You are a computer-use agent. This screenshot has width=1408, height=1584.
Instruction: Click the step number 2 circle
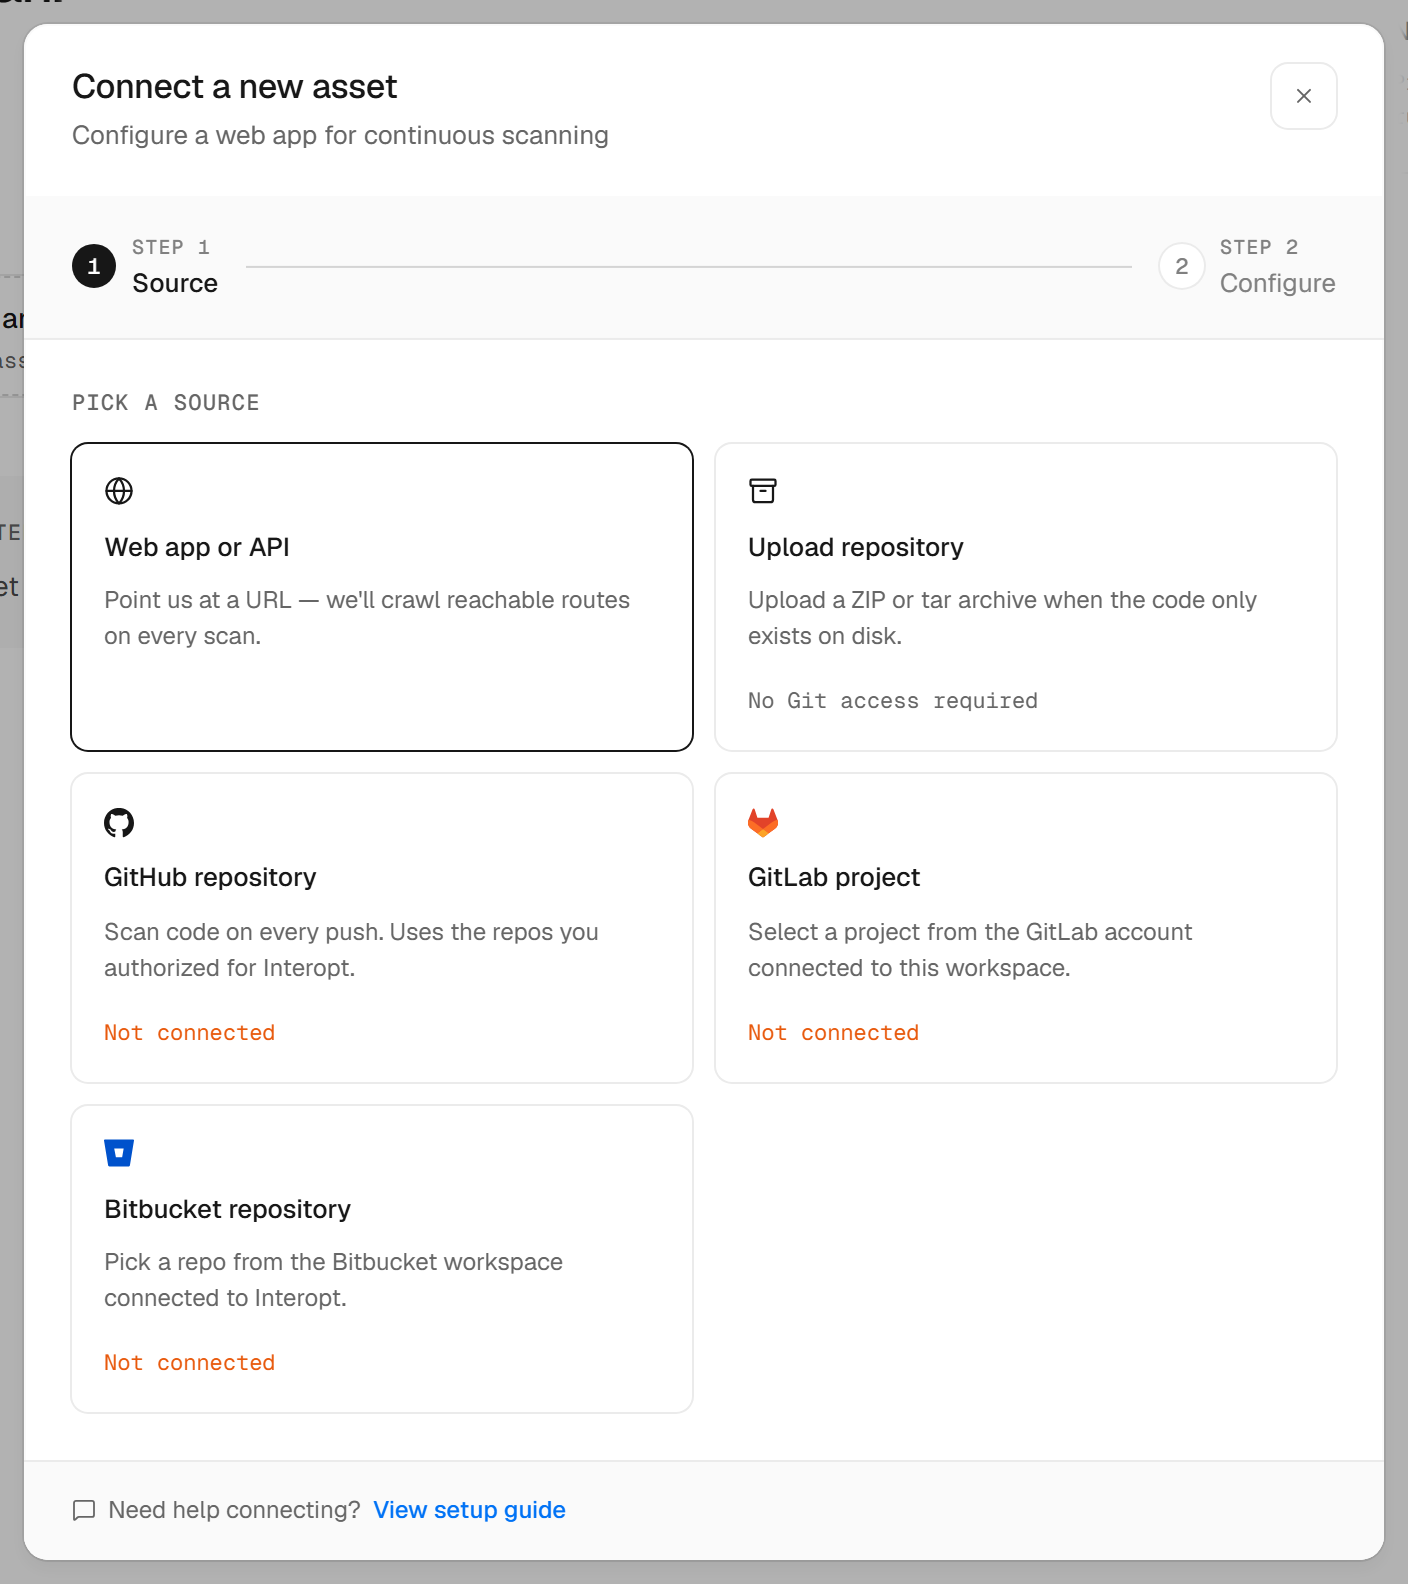point(1182,266)
